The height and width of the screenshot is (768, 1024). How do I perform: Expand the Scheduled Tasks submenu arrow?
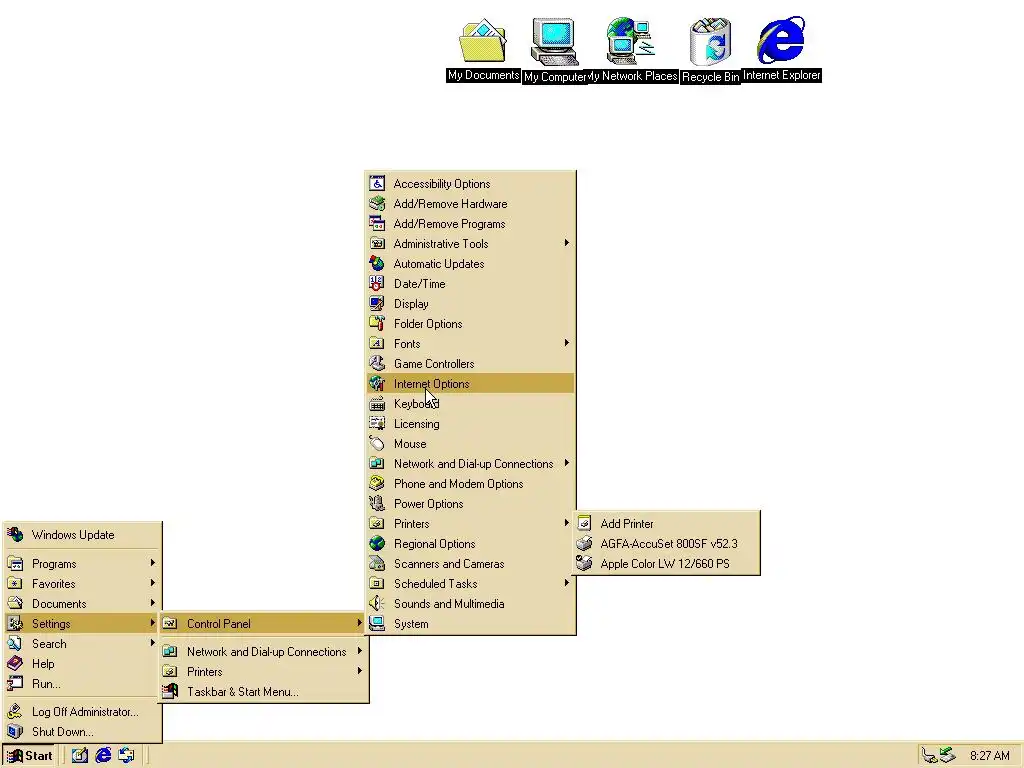[566, 583]
